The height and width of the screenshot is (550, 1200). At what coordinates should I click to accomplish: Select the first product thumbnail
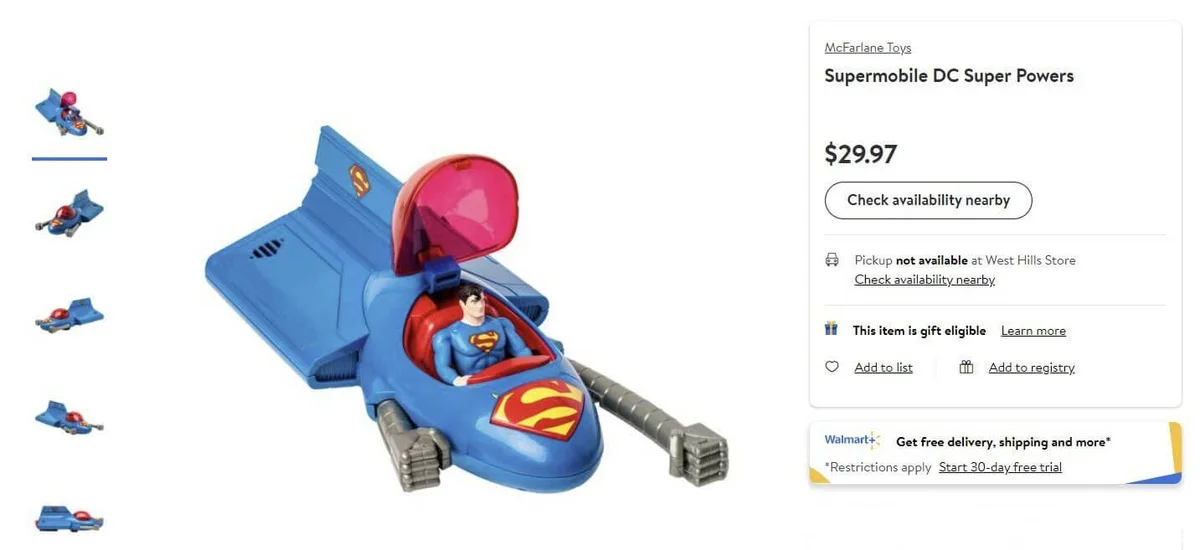[69, 113]
